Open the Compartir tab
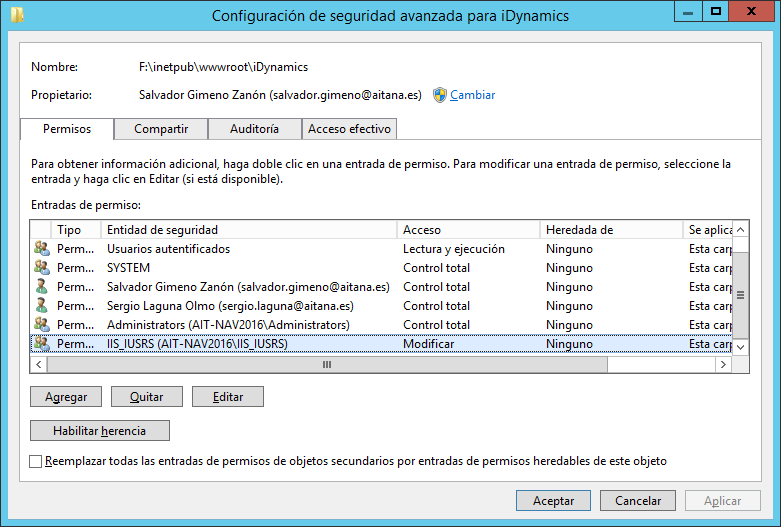This screenshot has height=527, width=781. click(161, 129)
